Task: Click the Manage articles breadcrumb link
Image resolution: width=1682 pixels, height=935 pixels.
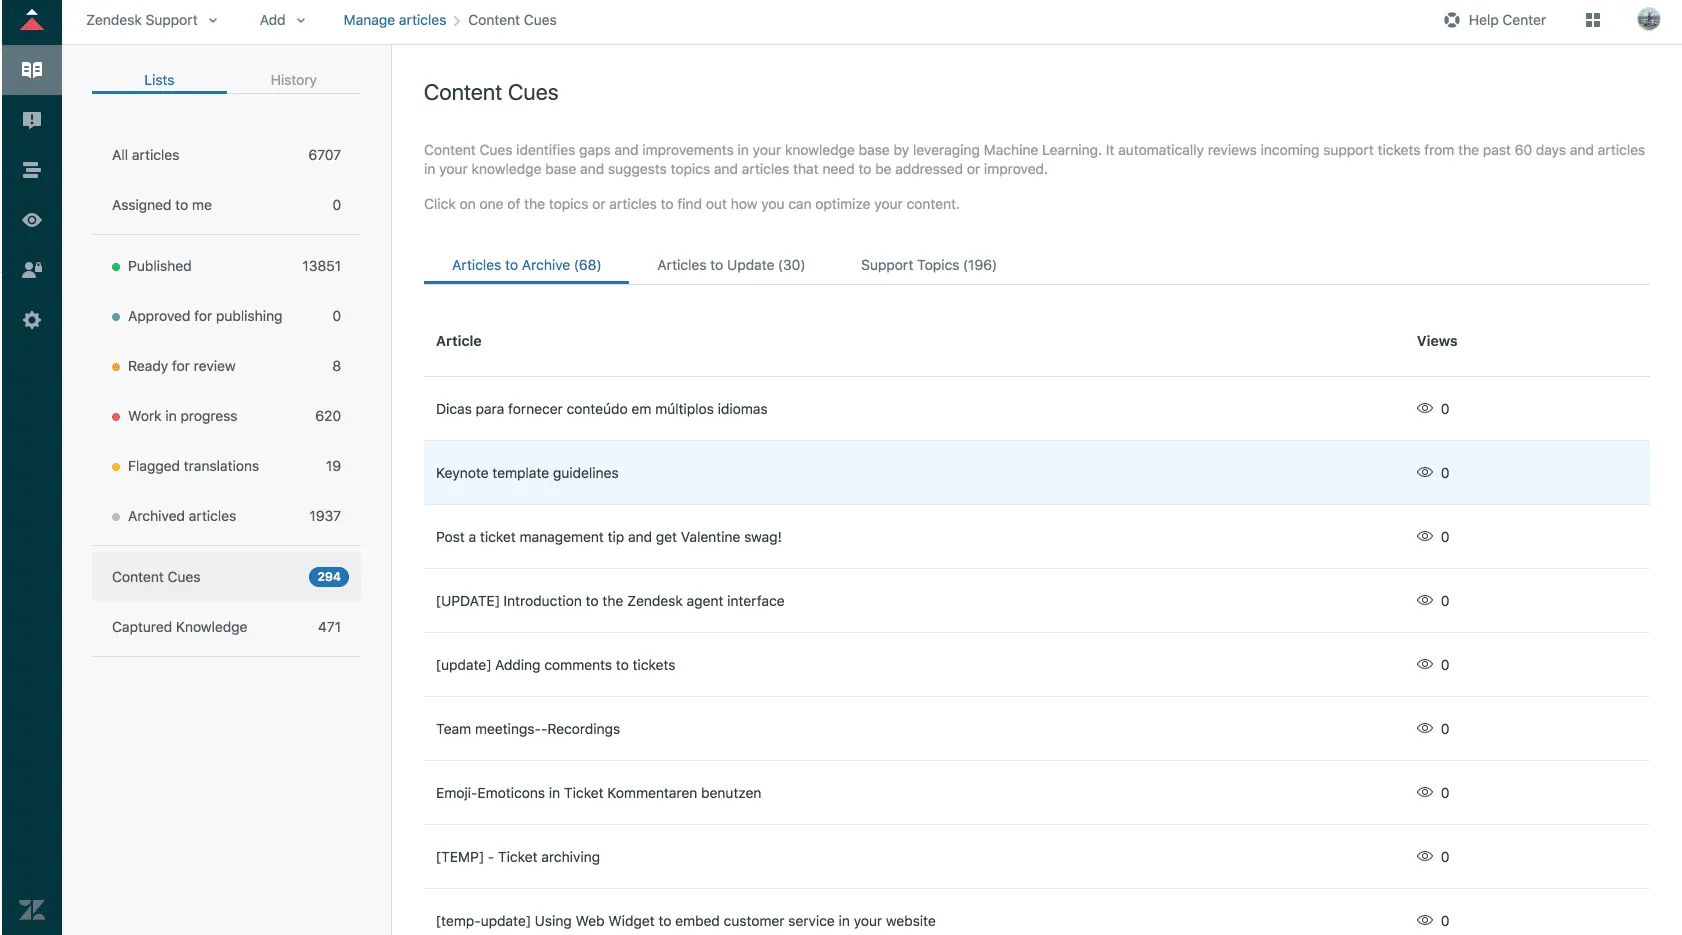Action: (394, 20)
